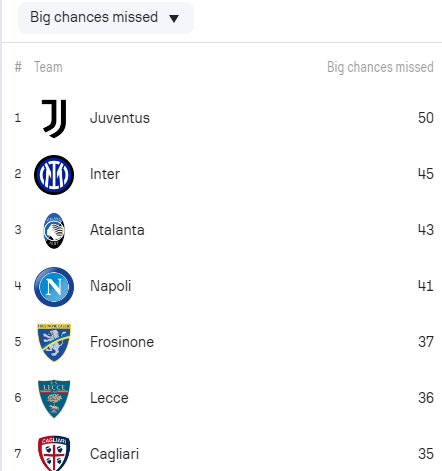The width and height of the screenshot is (442, 471).
Task: Open the Cagliari team name link
Action: pyautogui.click(x=114, y=454)
